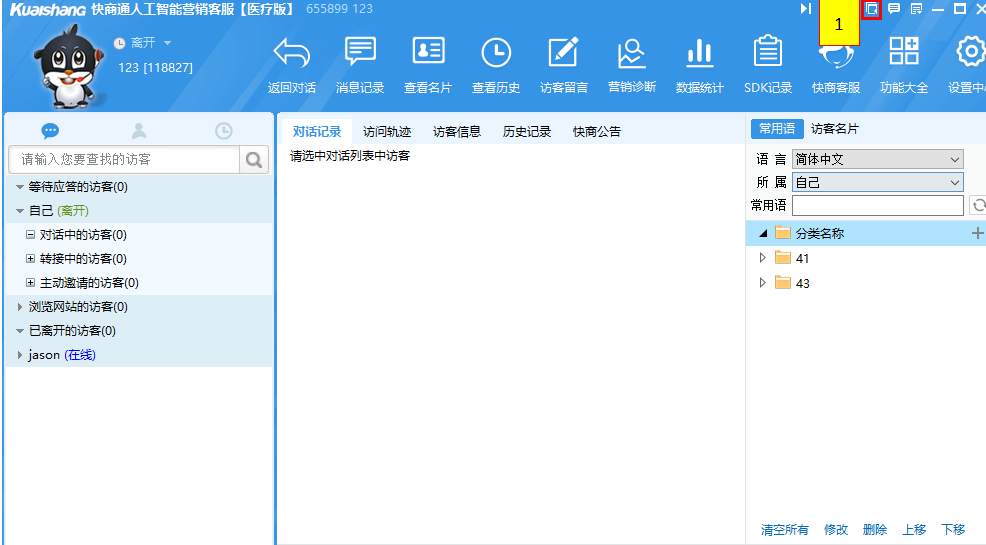Collapse 对话中的访客 tree node
The image size is (986, 545).
point(30,235)
